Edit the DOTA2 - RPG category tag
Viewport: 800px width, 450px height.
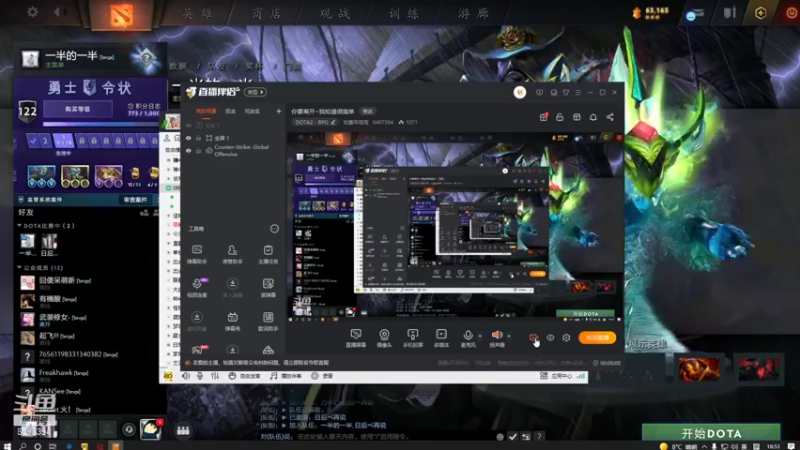tap(315, 122)
